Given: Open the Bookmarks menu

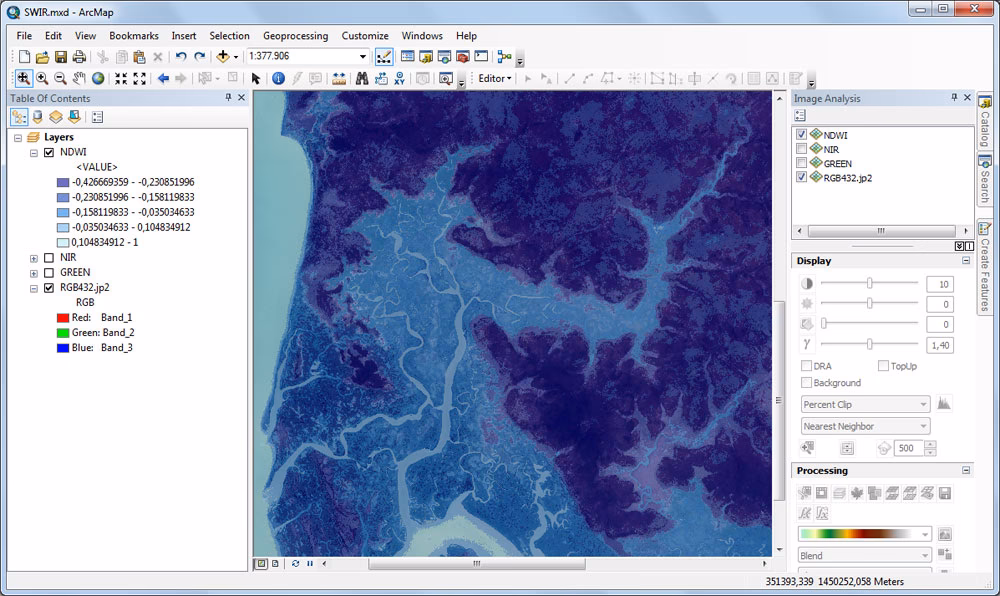Looking at the screenshot, I should [133, 36].
